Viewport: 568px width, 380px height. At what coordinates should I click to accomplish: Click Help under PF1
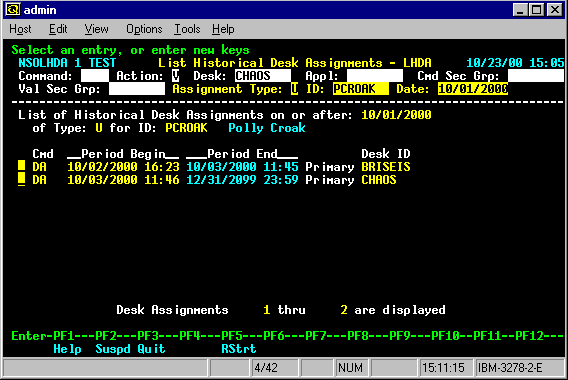pyautogui.click(x=67, y=349)
